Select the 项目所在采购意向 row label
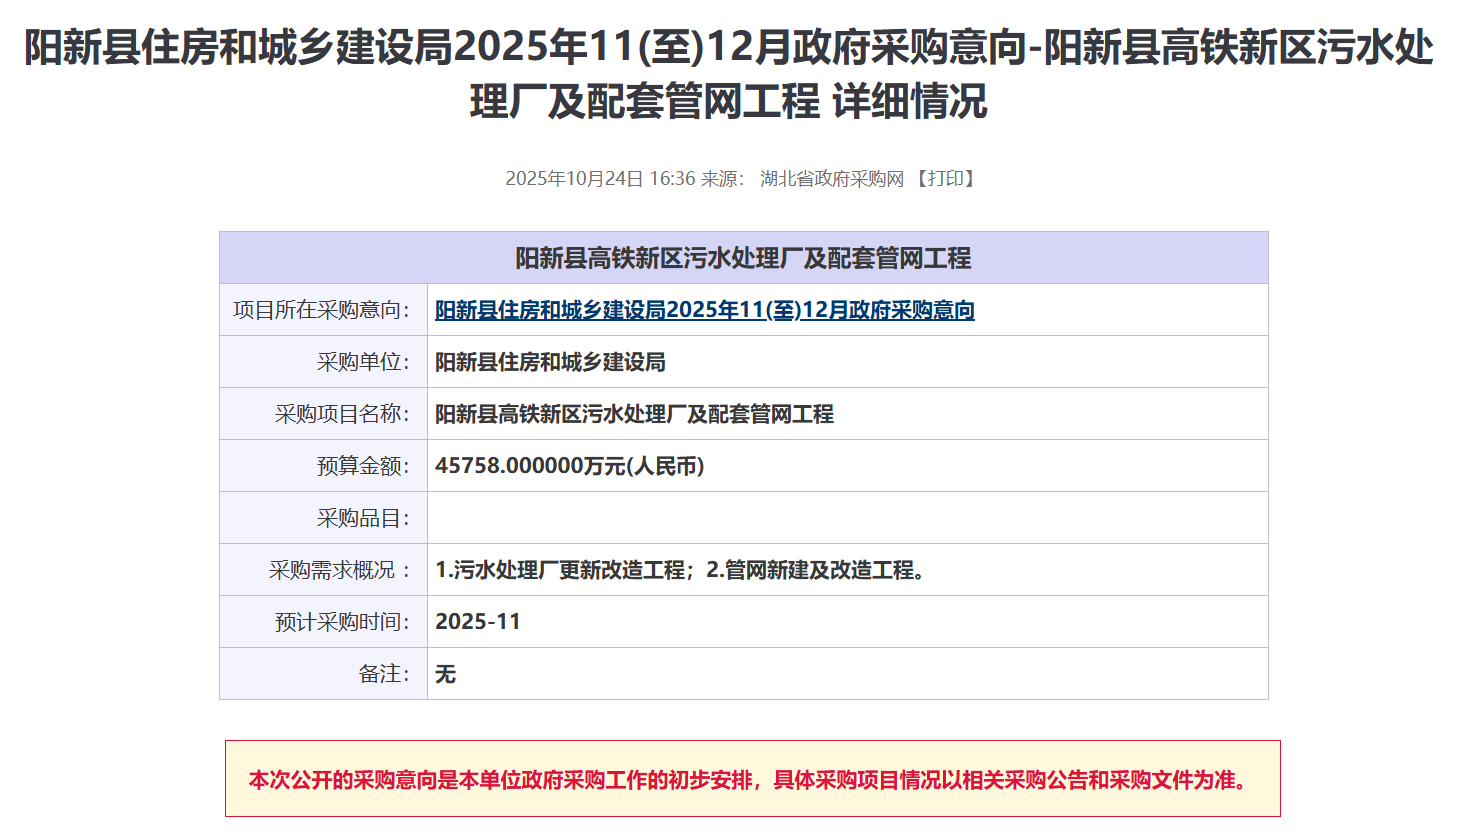Image resolution: width=1482 pixels, height=834 pixels. [321, 311]
